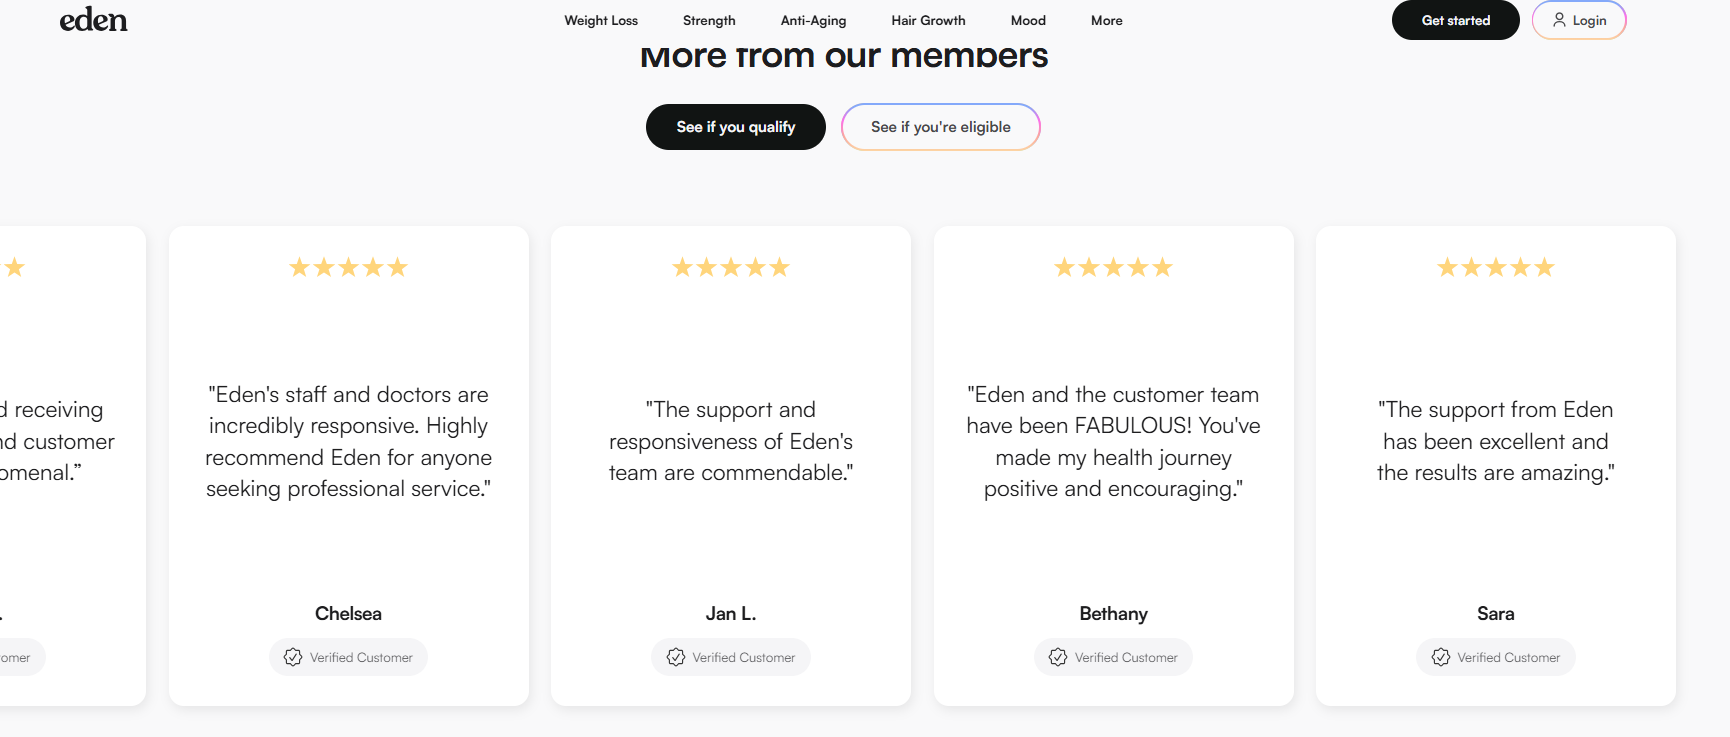The image size is (1730, 737).
Task: Click the eden logo
Action: coord(93,20)
